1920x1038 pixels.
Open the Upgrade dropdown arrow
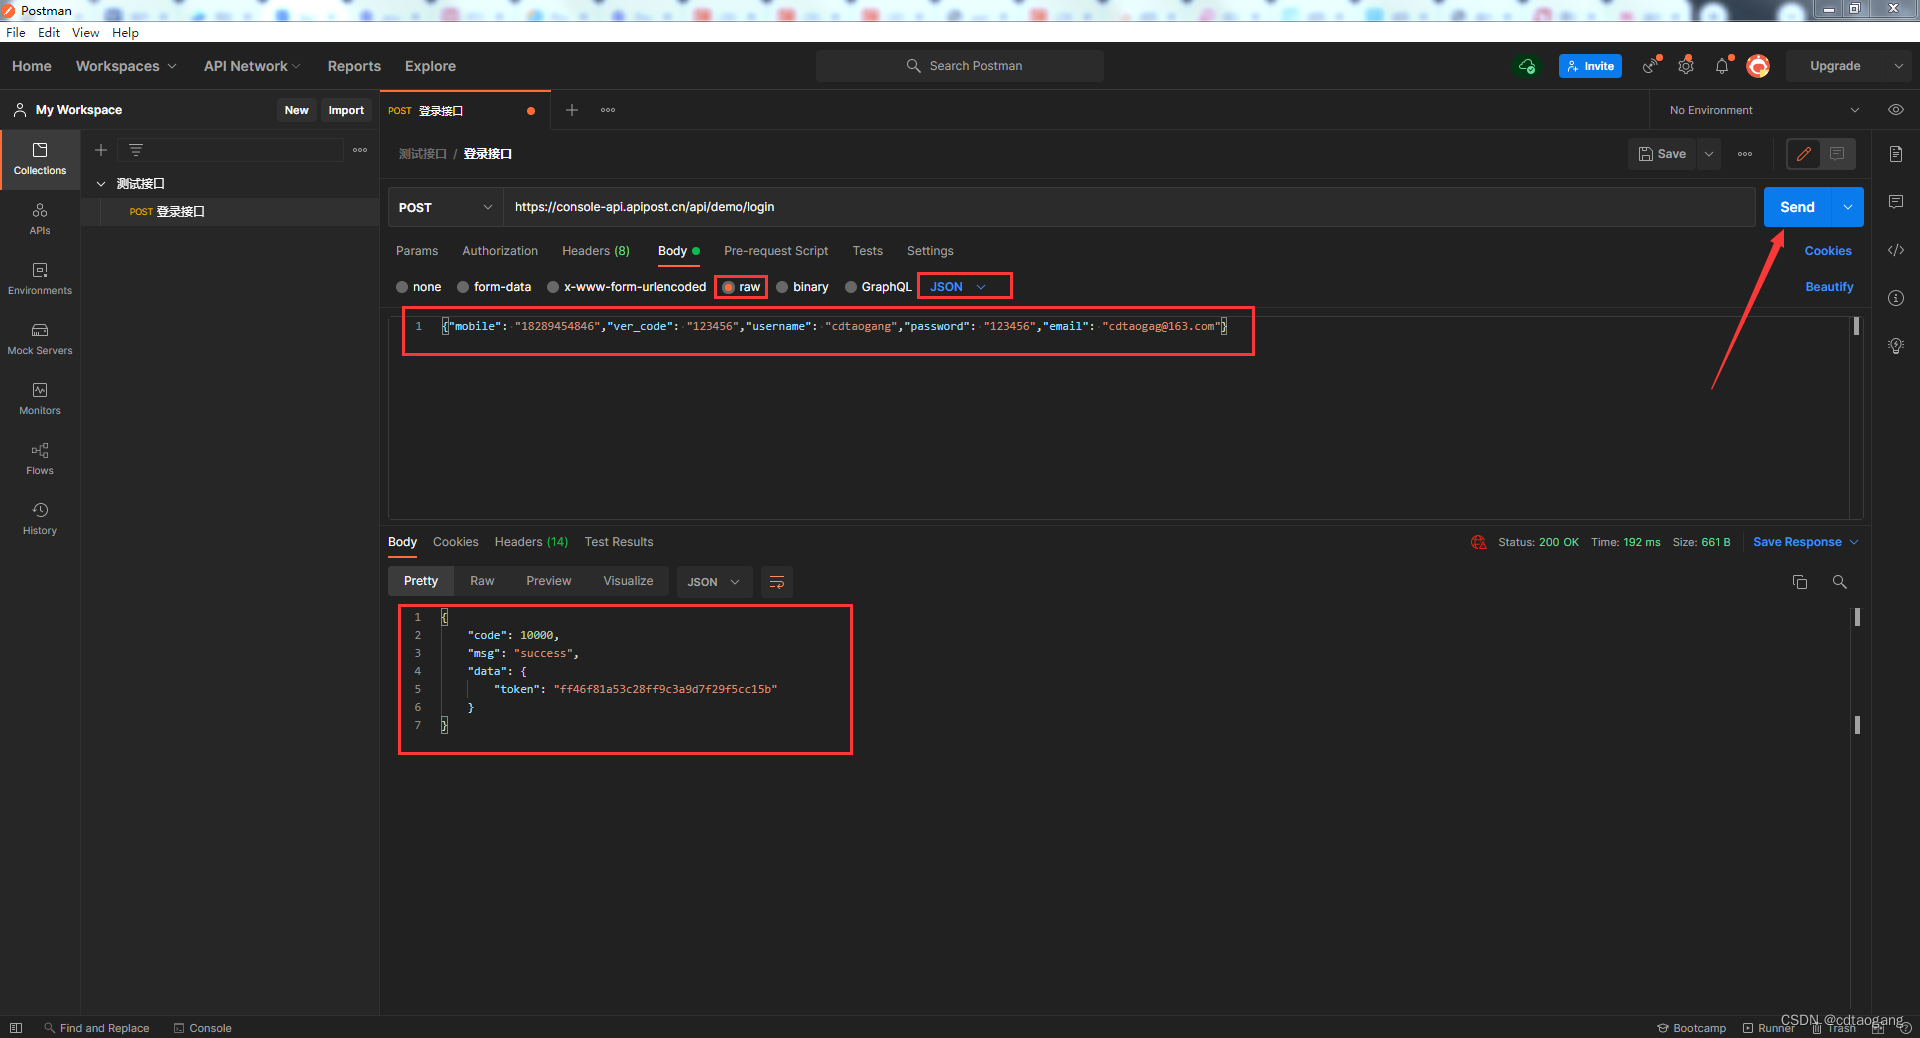pos(1898,66)
